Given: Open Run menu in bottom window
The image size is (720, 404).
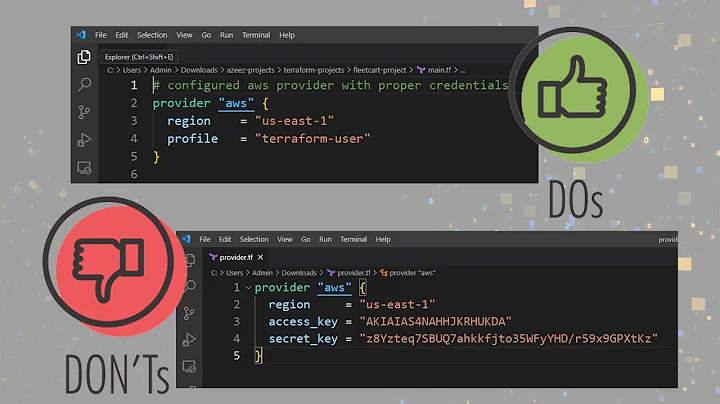Looking at the screenshot, I should (x=325, y=239).
